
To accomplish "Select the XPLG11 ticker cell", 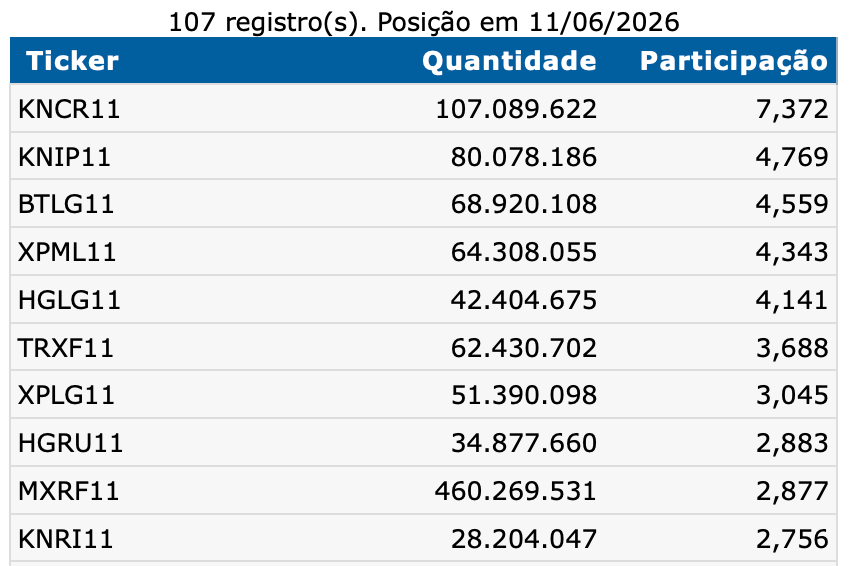I will [x=66, y=395].
